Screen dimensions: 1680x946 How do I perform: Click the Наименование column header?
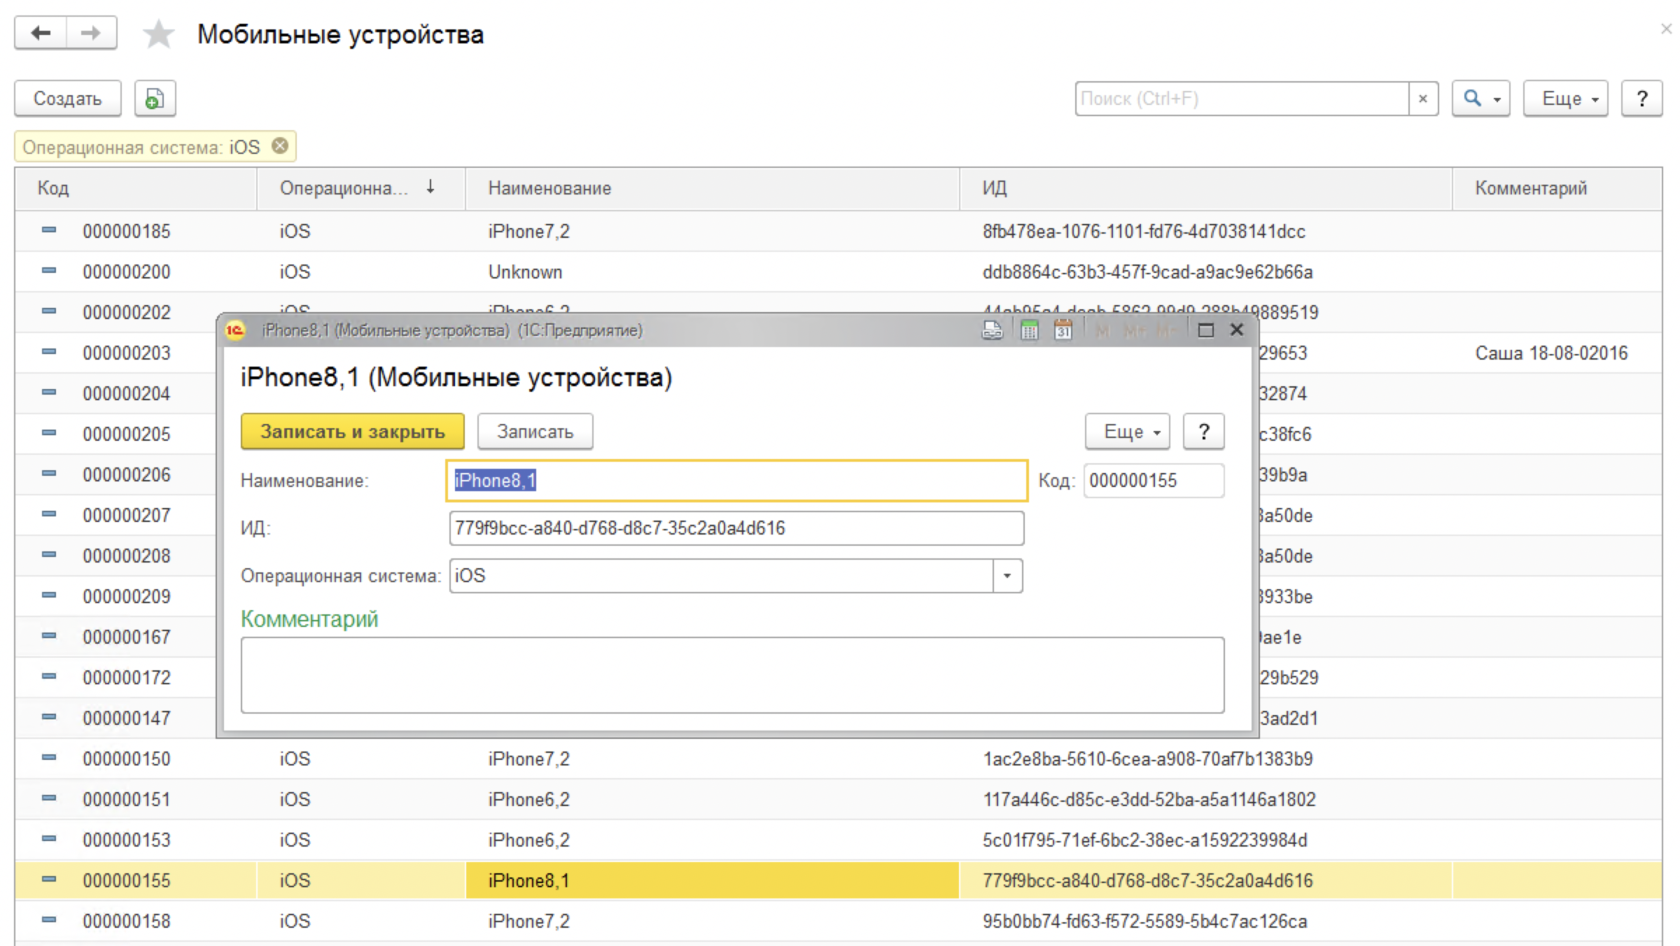point(712,188)
